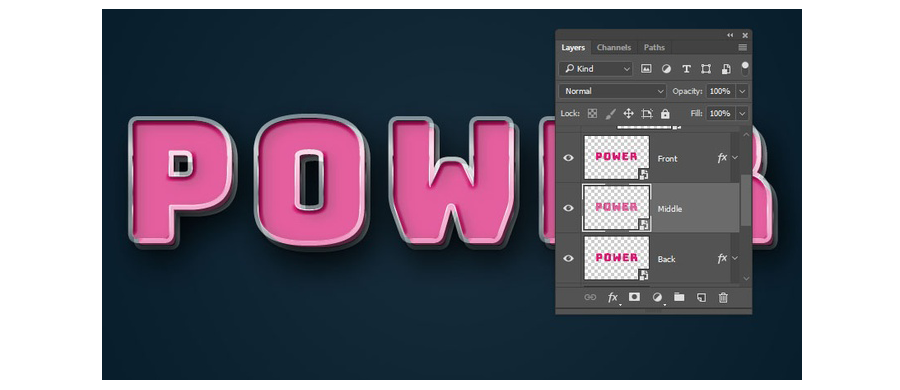Click fx indicator on Back layer
This screenshot has width=900, height=390.
(x=723, y=258)
